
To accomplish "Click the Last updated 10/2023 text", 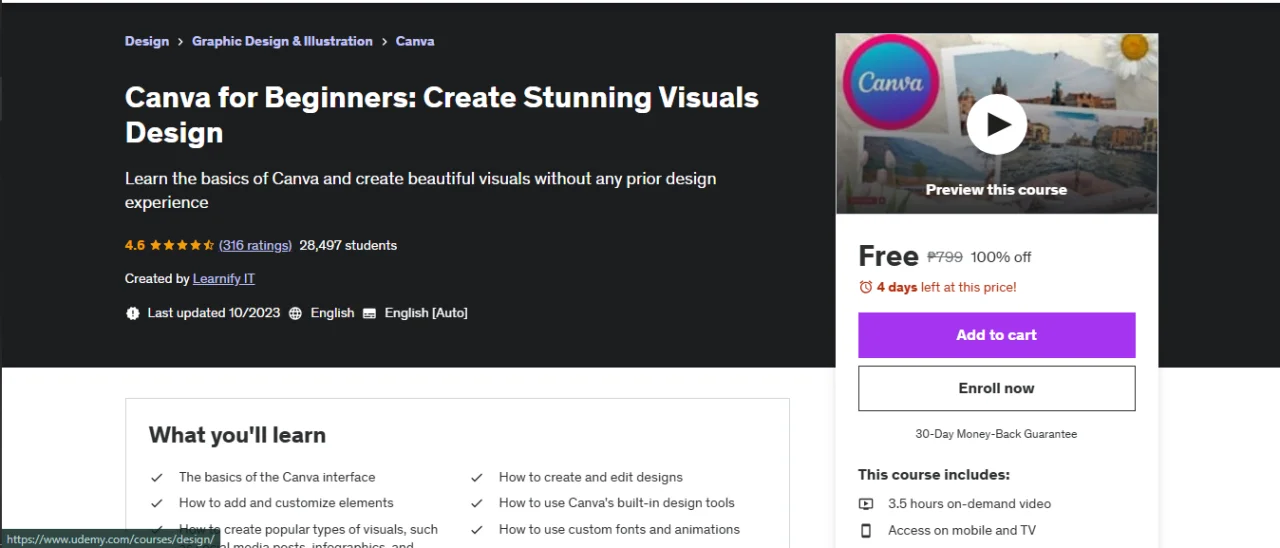I will click(214, 313).
